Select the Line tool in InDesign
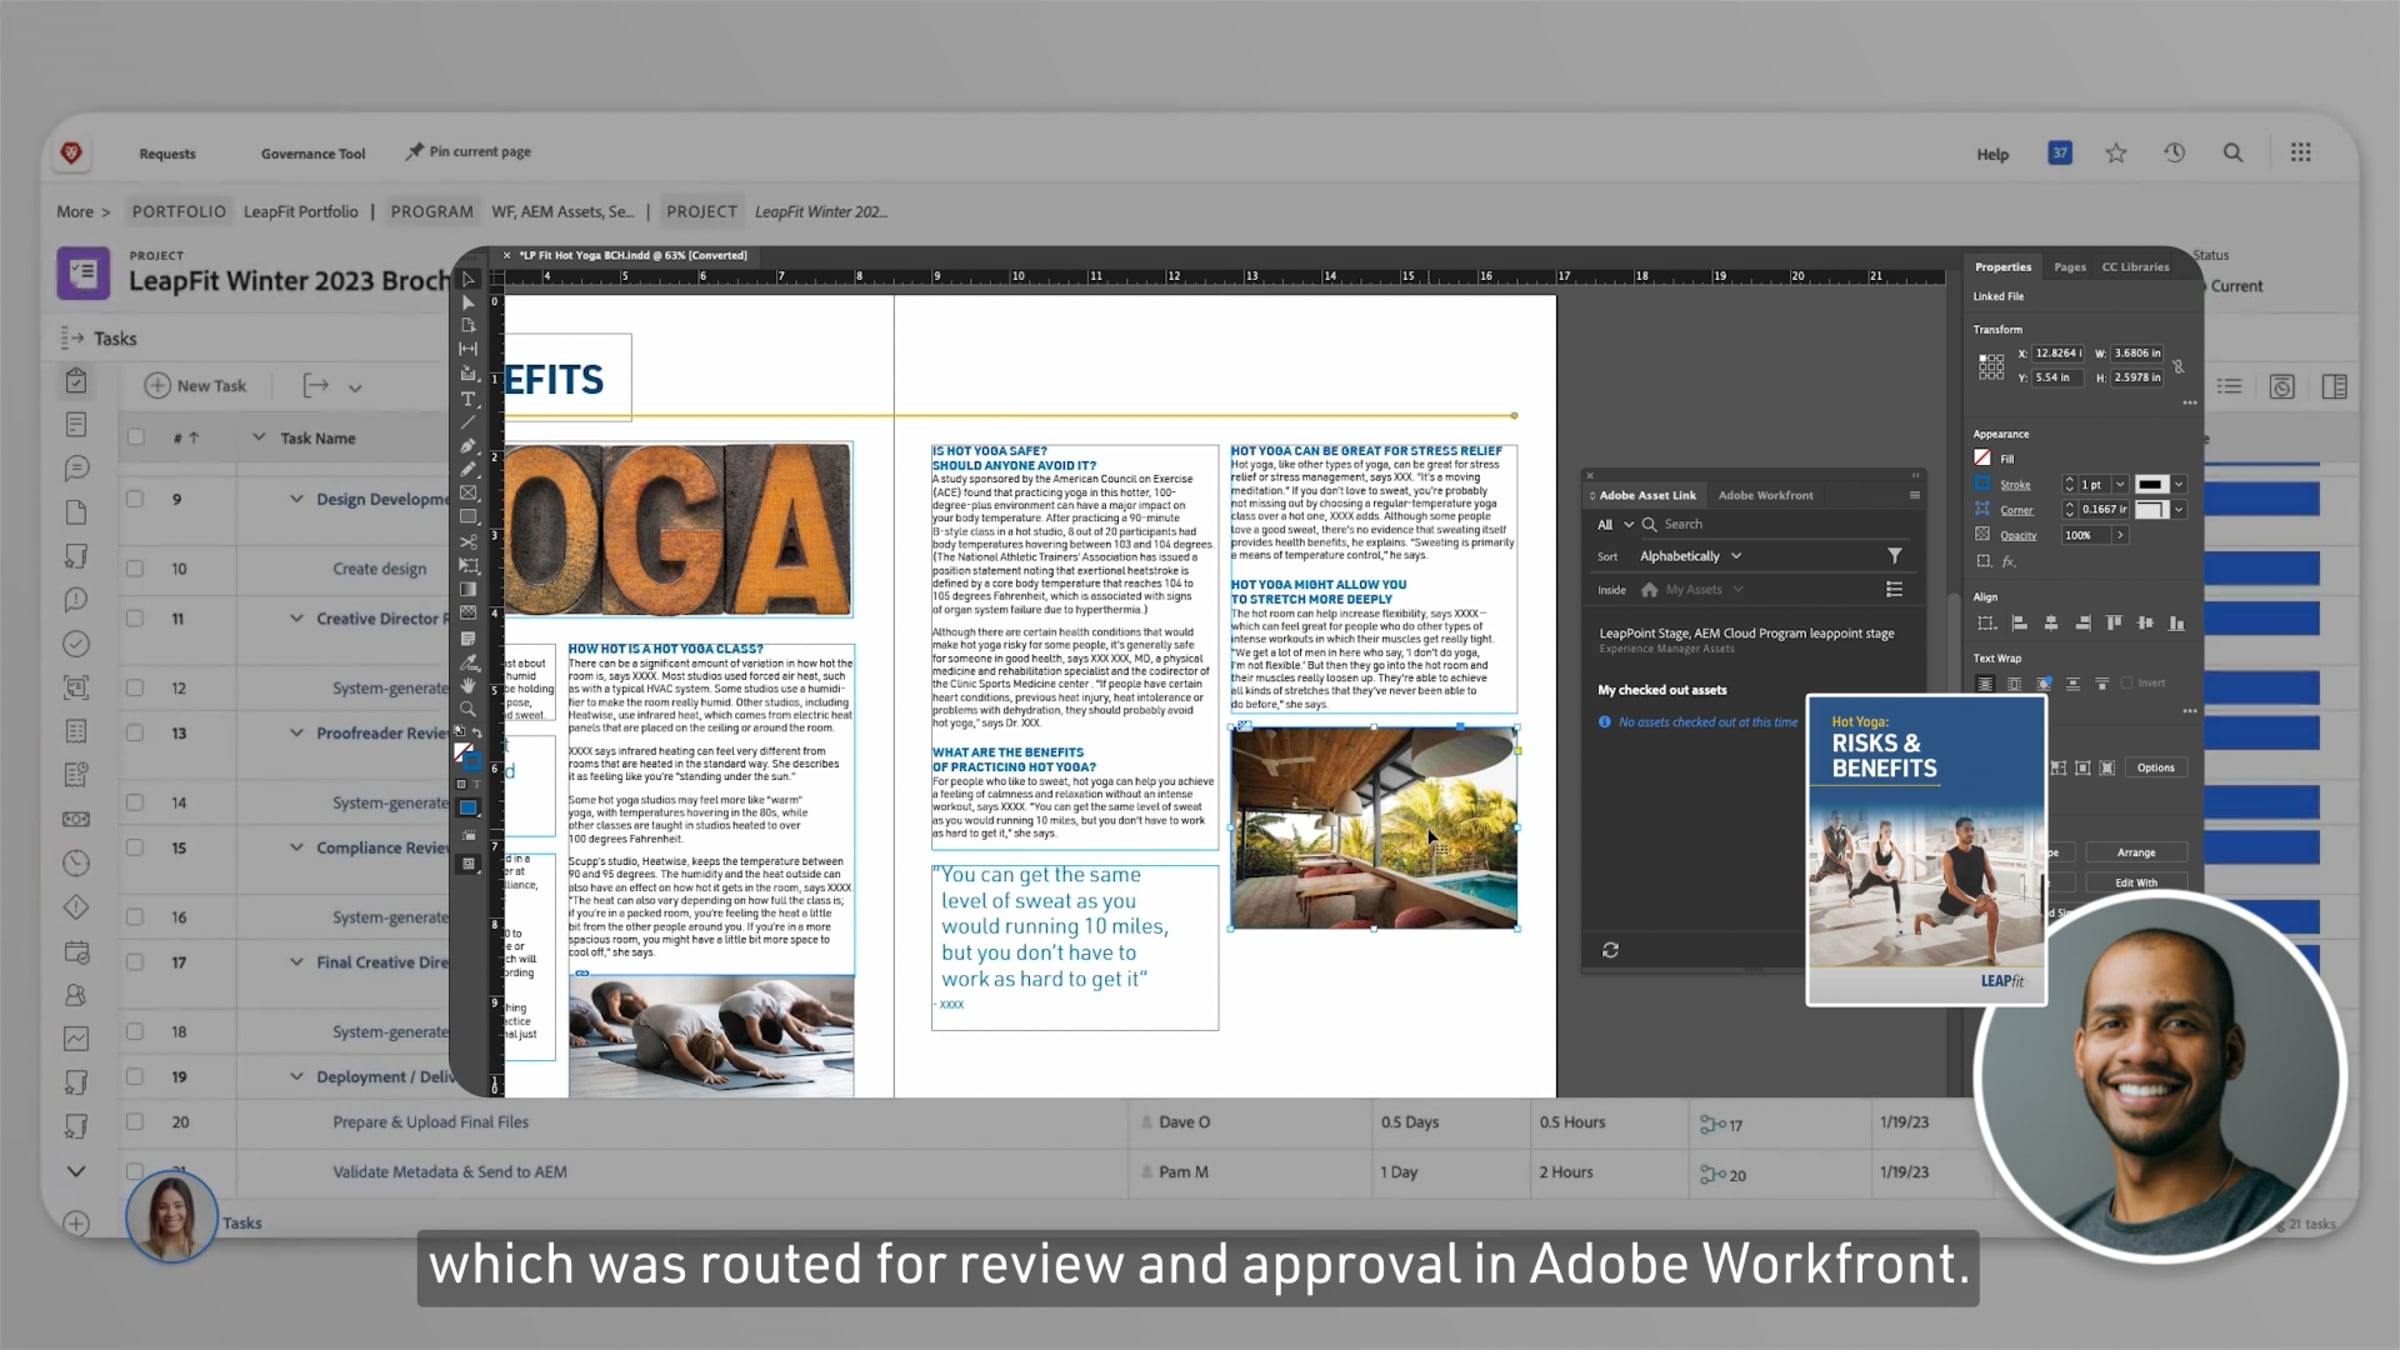Viewport: 2400px width, 1350px height. (x=468, y=422)
